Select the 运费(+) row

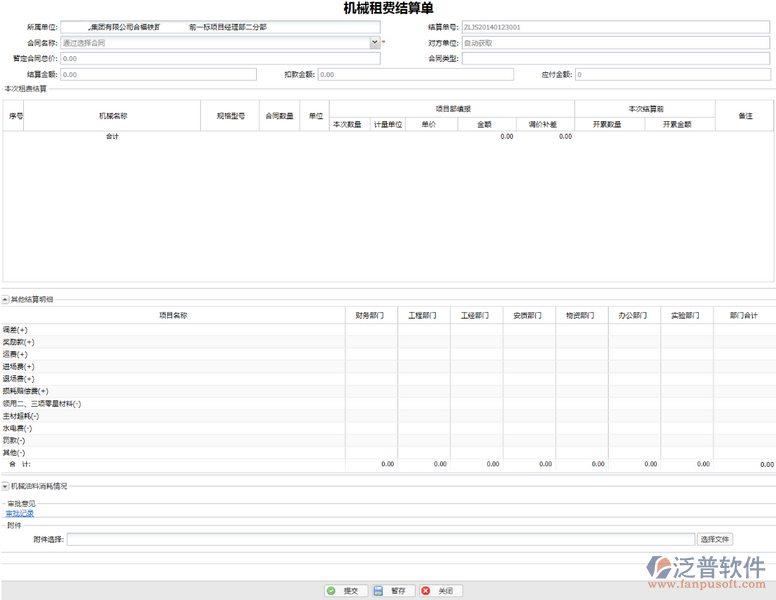(388, 354)
